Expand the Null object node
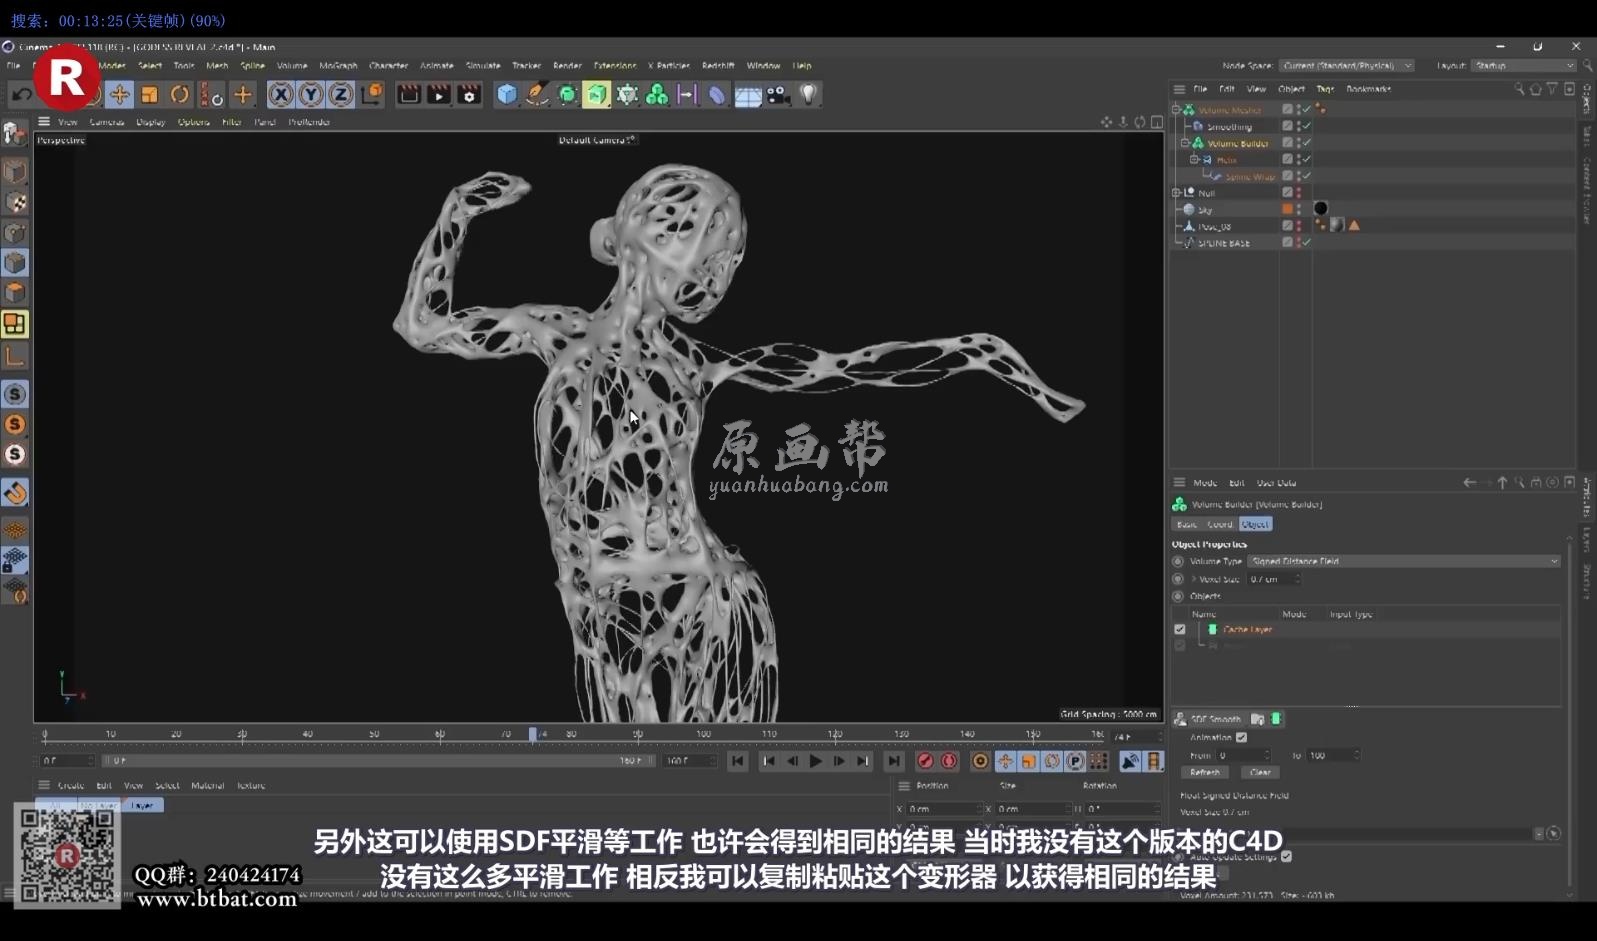 coord(1177,193)
